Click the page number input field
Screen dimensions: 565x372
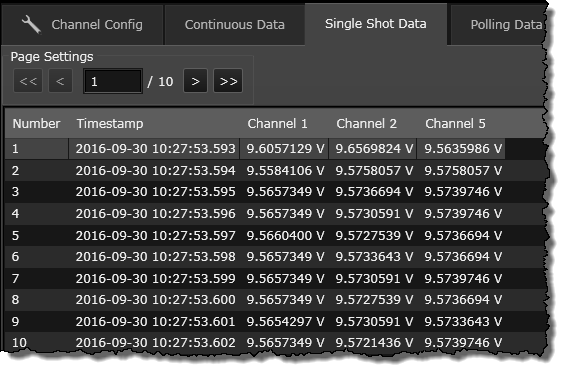[113, 81]
